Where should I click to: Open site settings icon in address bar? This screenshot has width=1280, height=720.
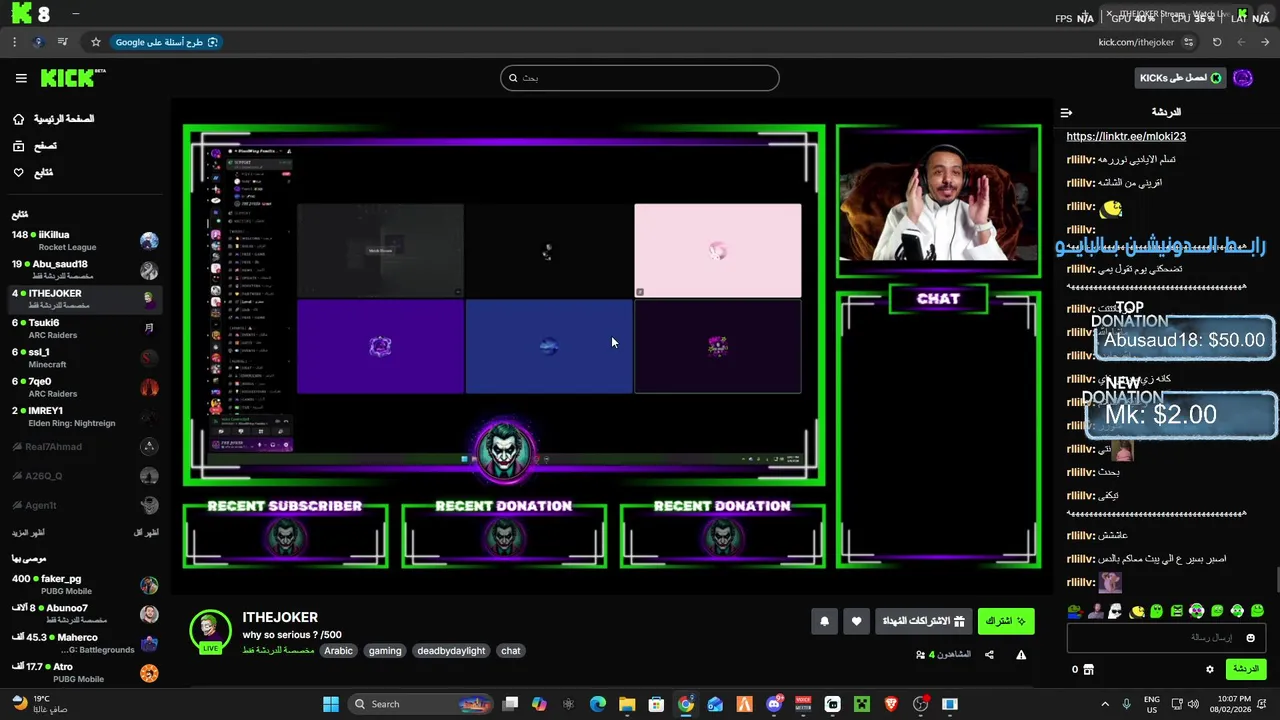click(x=1188, y=42)
